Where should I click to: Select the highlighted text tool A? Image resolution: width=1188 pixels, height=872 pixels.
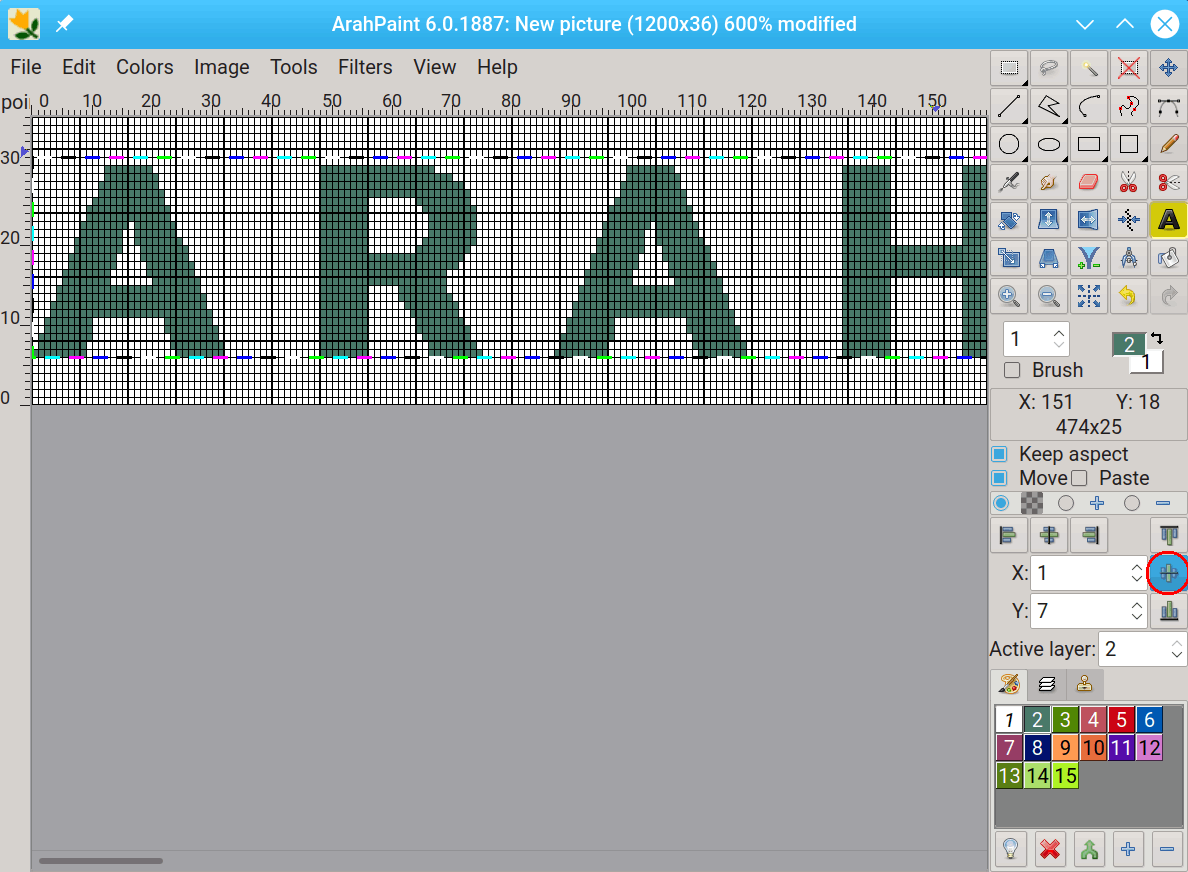pyautogui.click(x=1168, y=220)
